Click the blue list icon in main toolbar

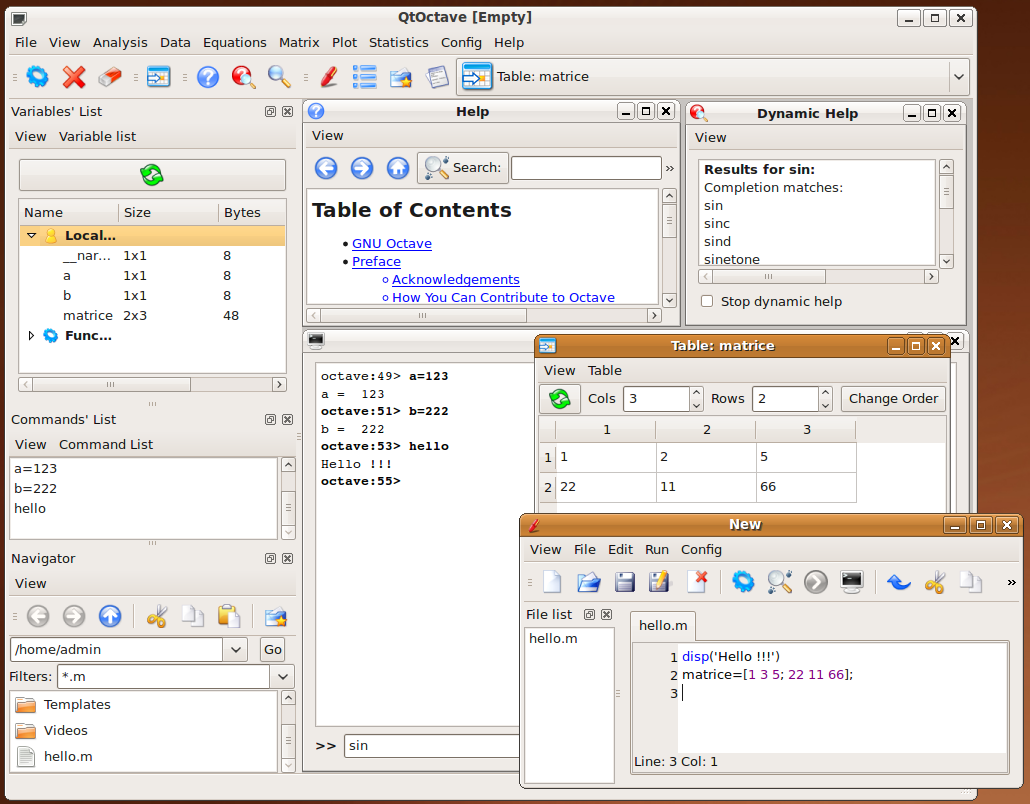(x=365, y=77)
